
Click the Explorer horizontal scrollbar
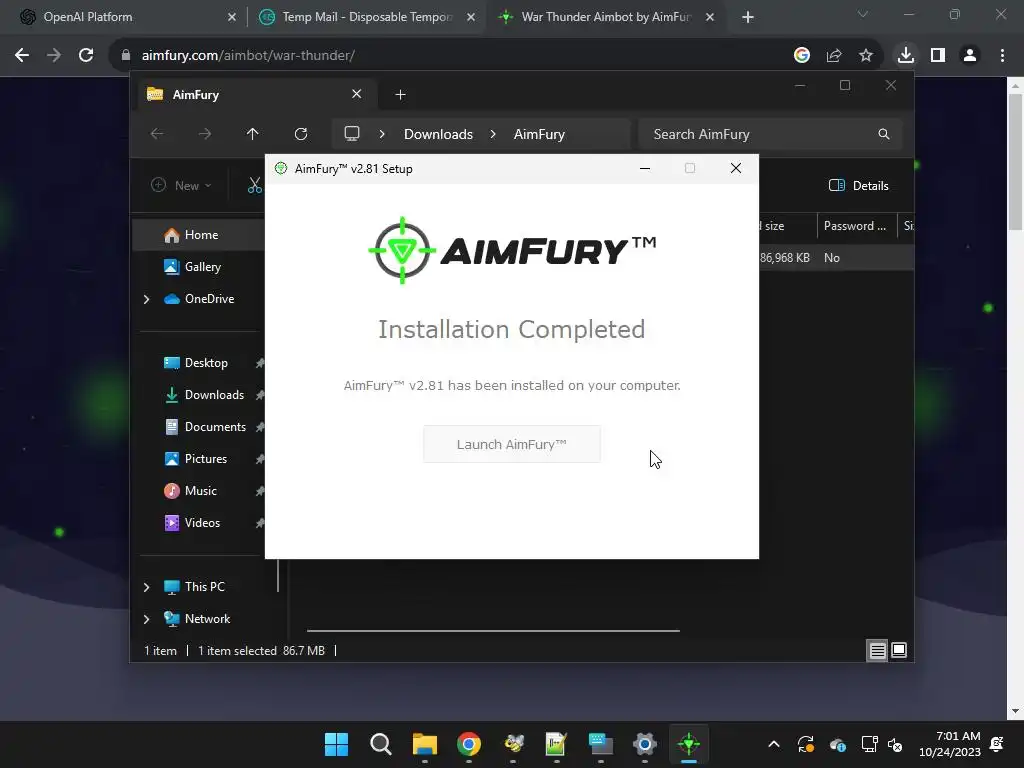tap(493, 631)
